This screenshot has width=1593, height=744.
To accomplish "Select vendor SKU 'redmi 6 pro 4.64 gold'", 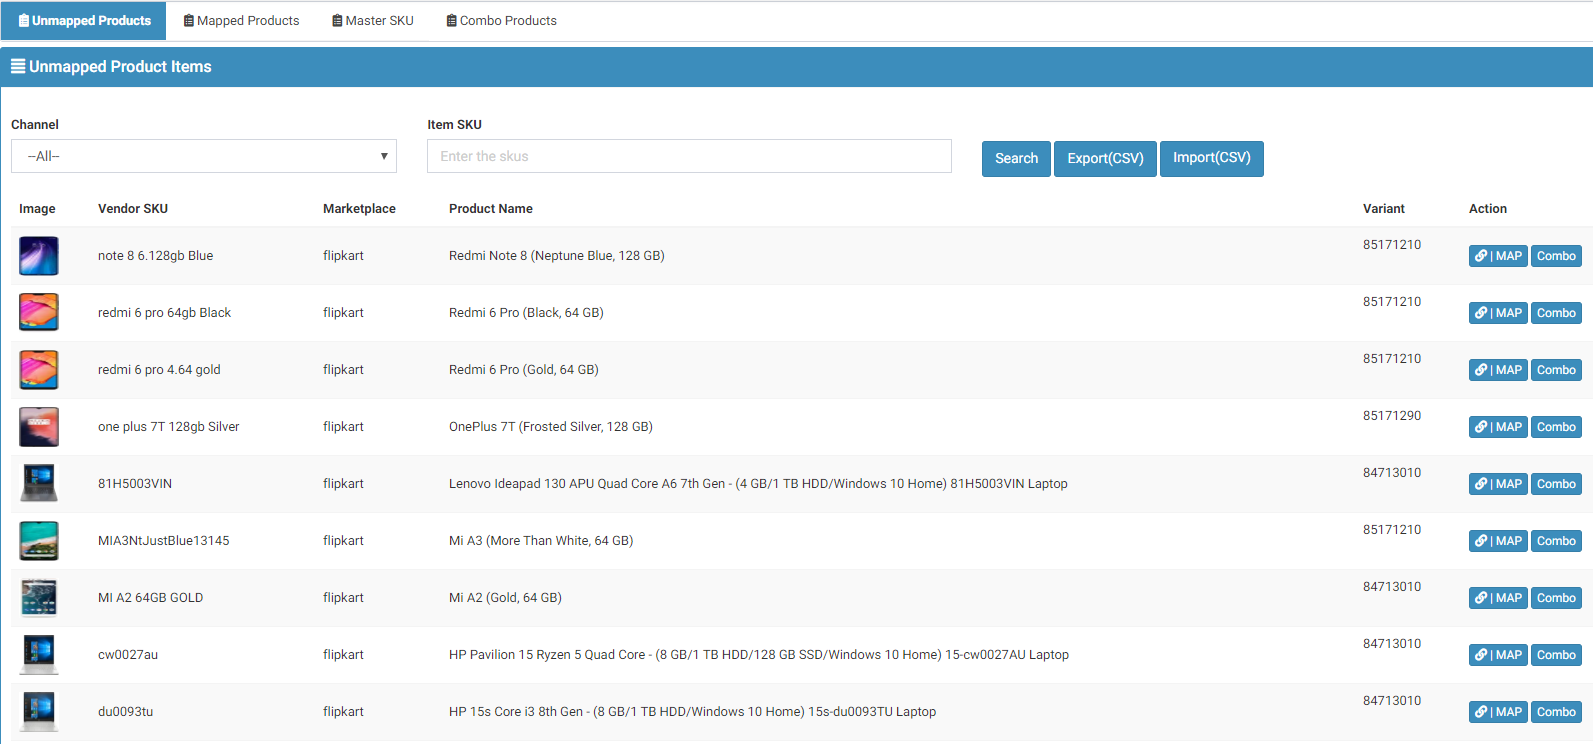I will click(x=159, y=370).
